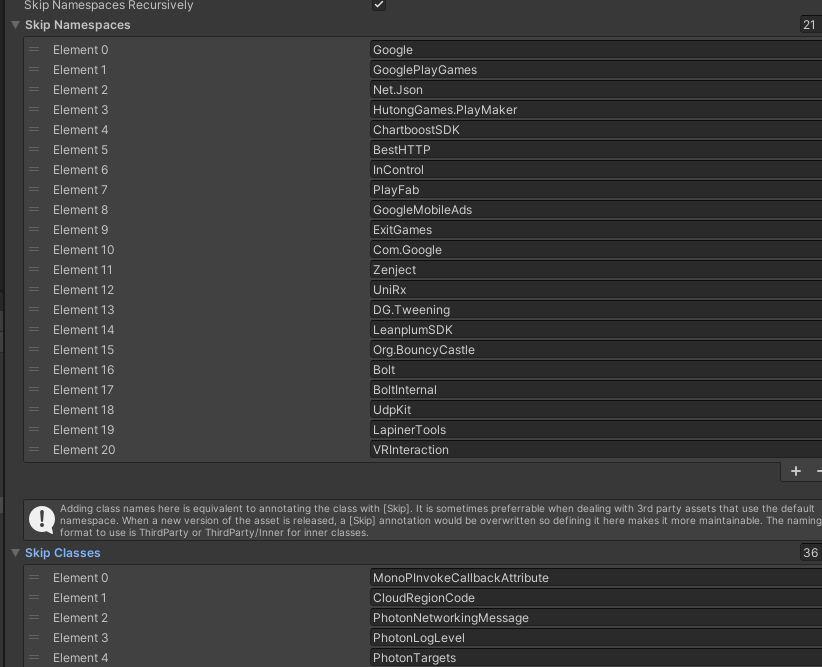Edit the GoogleMobileAds namespace field
The height and width of the screenshot is (667, 822).
pyautogui.click(x=596, y=210)
